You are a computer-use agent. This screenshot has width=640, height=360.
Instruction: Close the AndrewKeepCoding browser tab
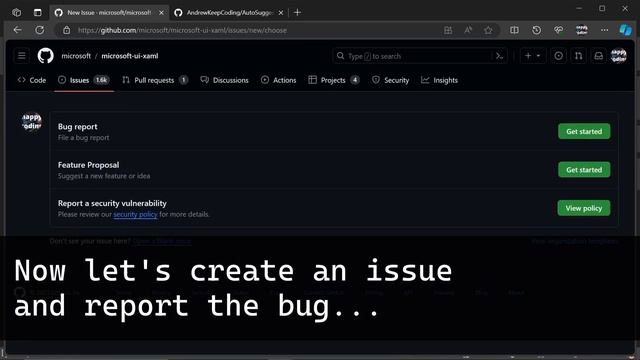[x=281, y=13]
